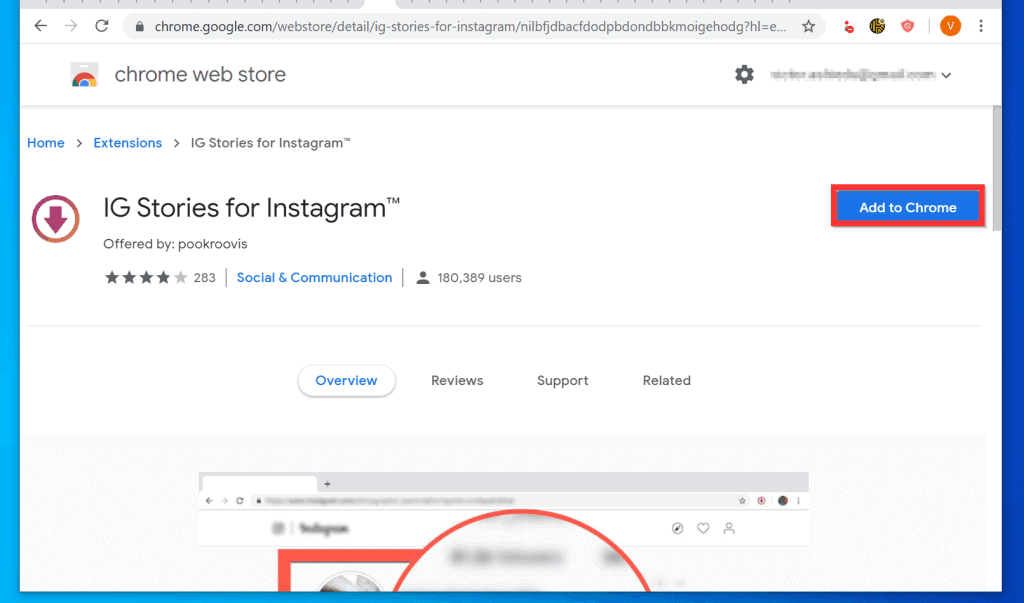Click the Add to Chrome button
This screenshot has height=603, width=1024.
coord(908,207)
